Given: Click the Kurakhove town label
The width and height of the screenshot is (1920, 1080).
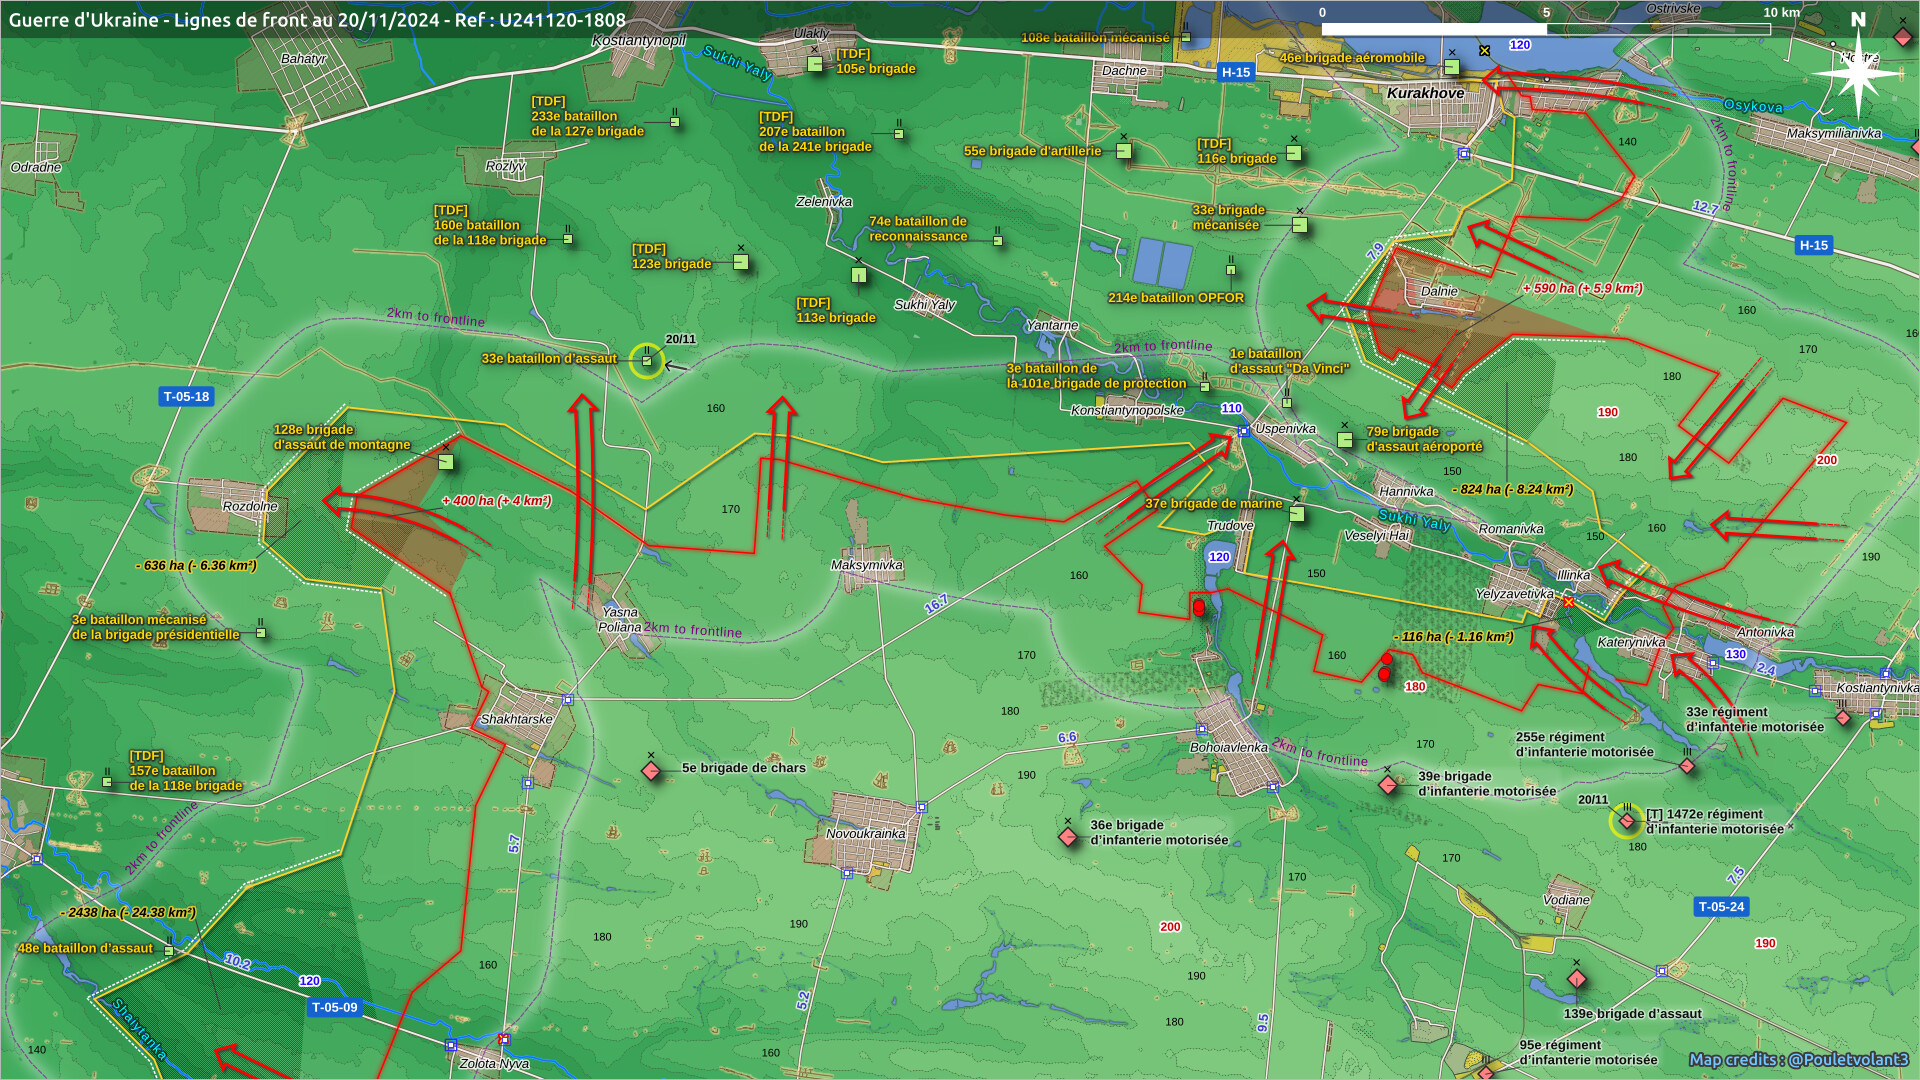Looking at the screenshot, I should (1425, 93).
